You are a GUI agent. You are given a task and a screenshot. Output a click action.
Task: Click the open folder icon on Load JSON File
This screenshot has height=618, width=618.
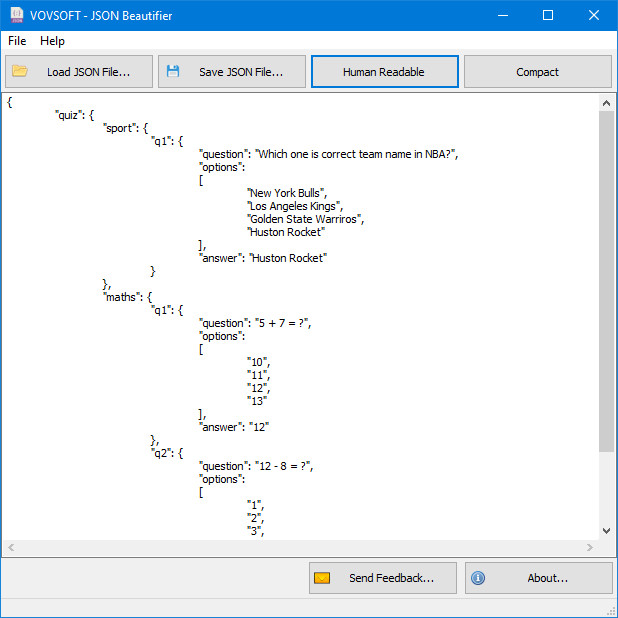20,71
